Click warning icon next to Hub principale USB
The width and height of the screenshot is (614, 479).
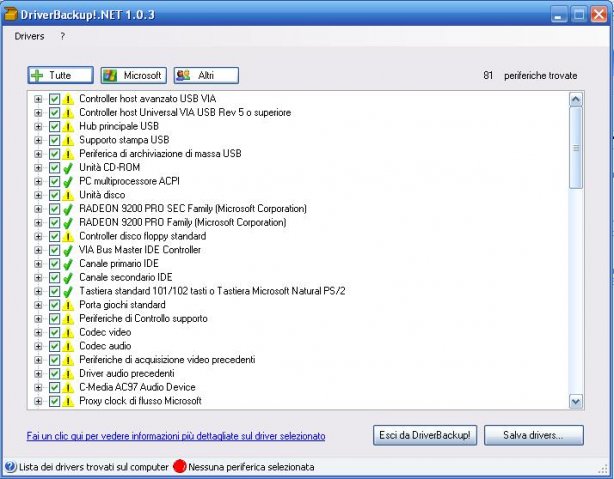click(x=68, y=127)
